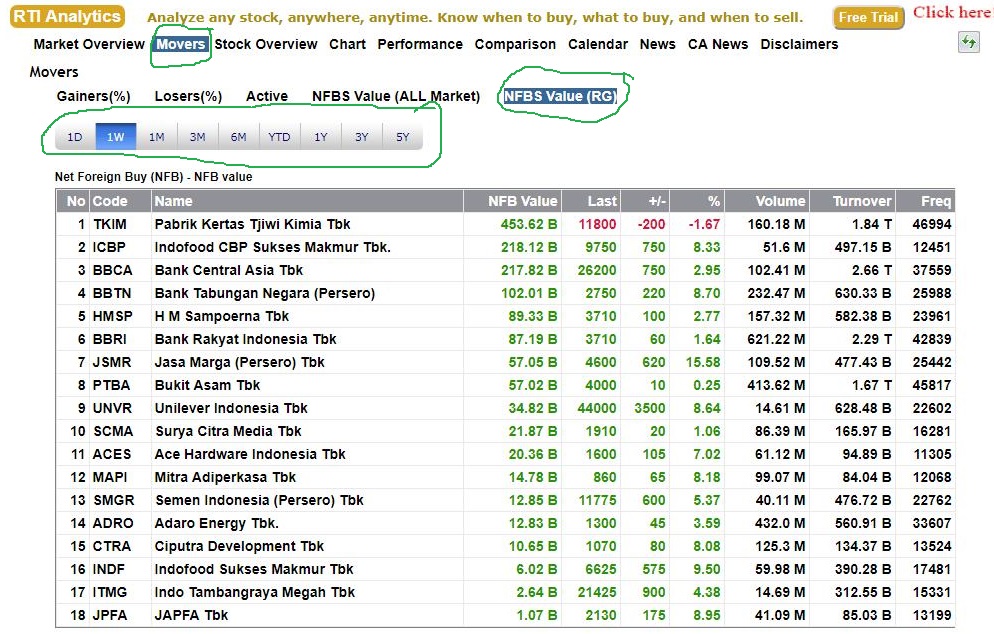Go to the Stock Overview tab
The width and height of the screenshot is (994, 634).
tap(266, 44)
